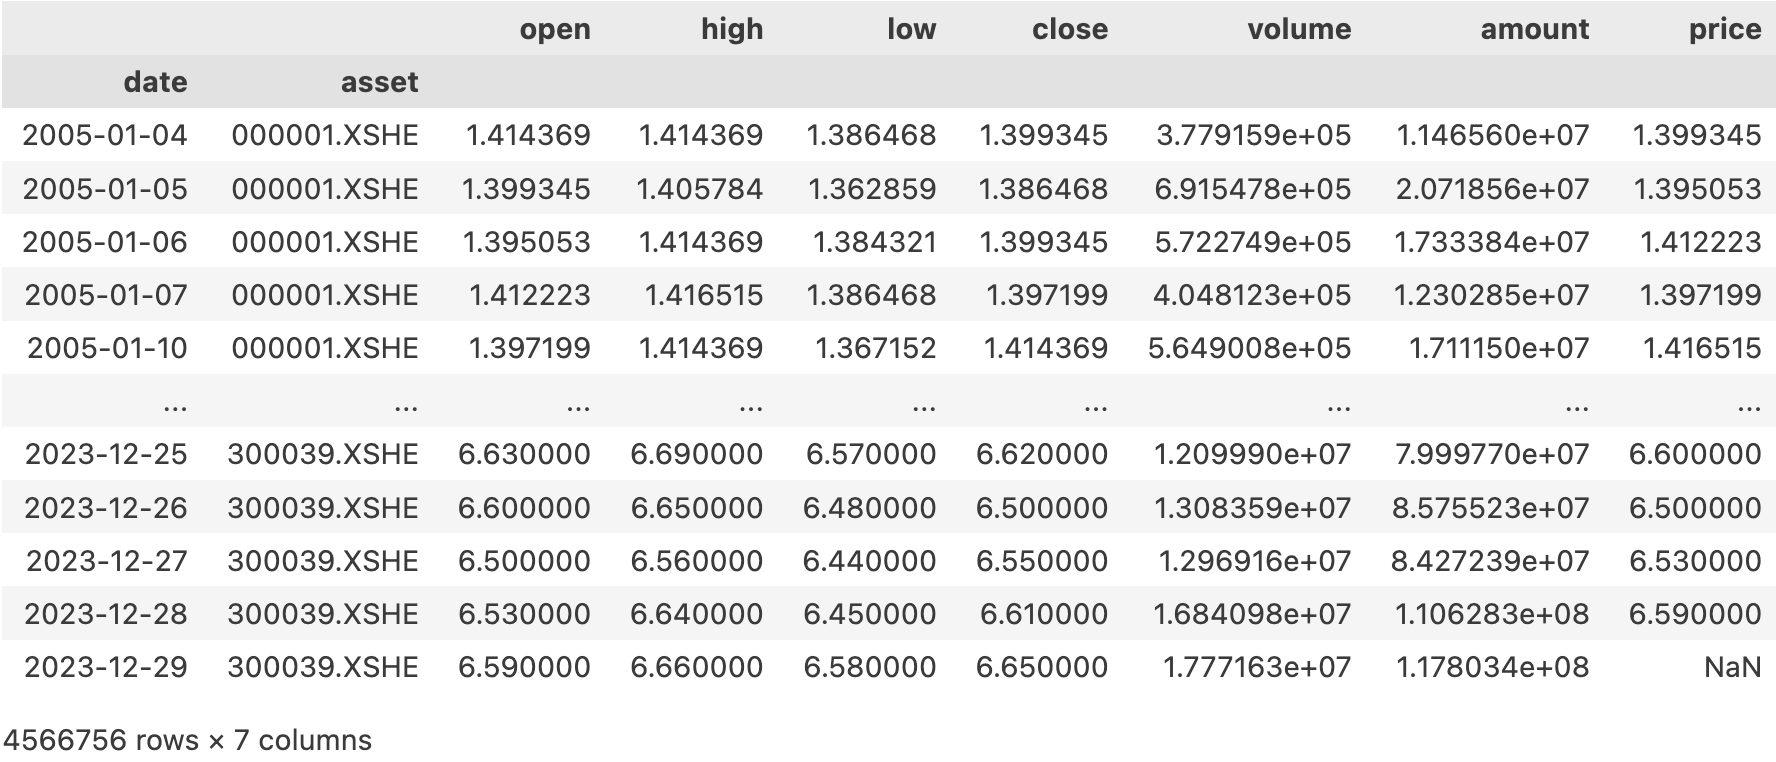Select the 2005-01-04 date cell
The height and width of the screenshot is (762, 1776).
click(x=105, y=135)
